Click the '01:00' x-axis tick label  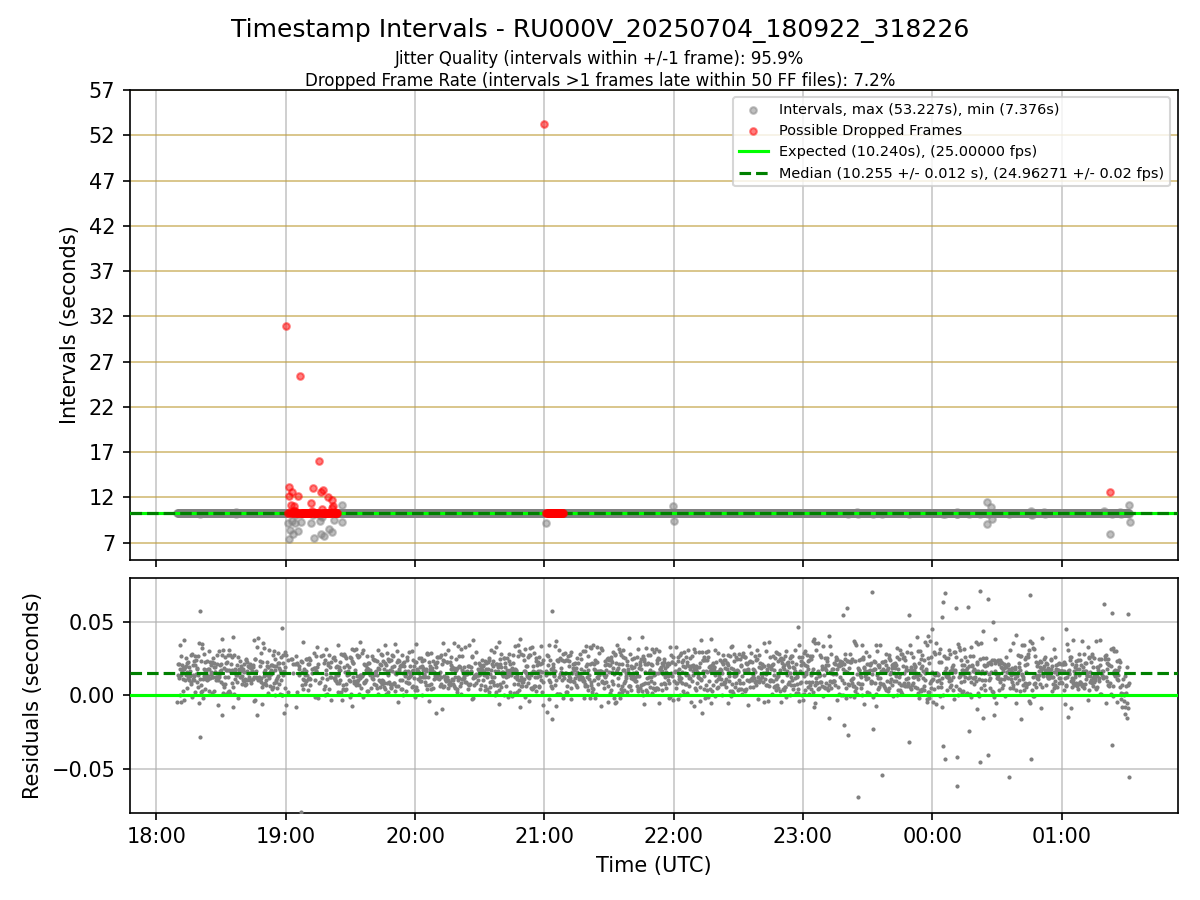[x=1062, y=834]
